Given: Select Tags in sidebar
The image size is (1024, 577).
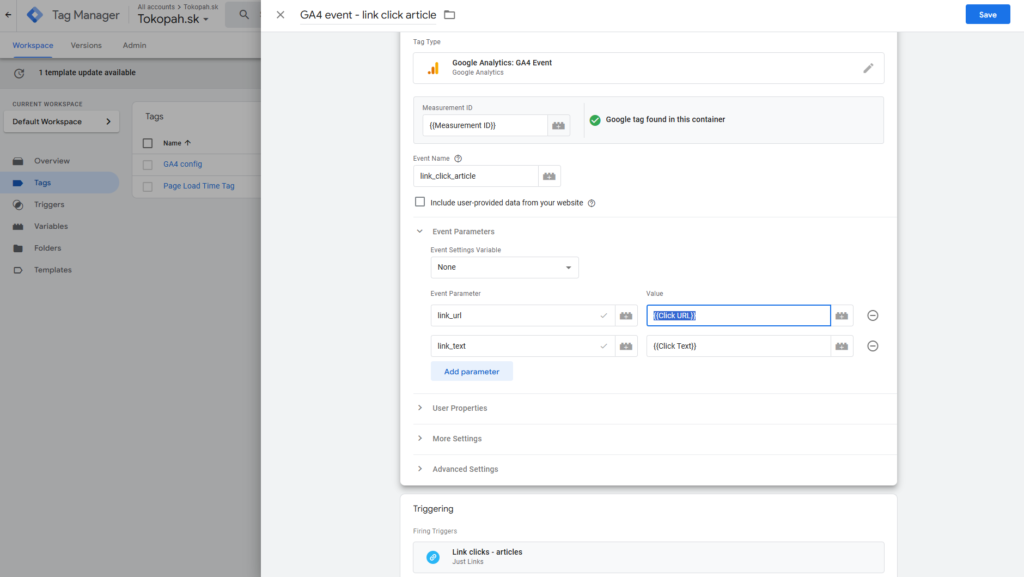Looking at the screenshot, I should (x=59, y=183).
